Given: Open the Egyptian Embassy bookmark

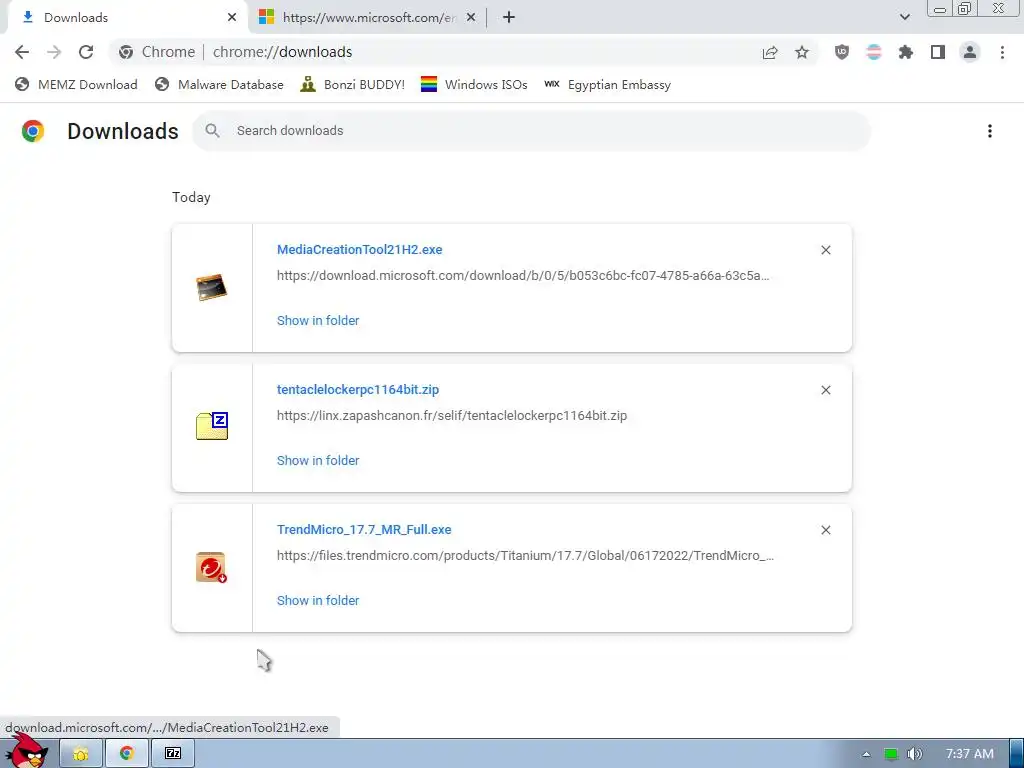Looking at the screenshot, I should point(607,85).
